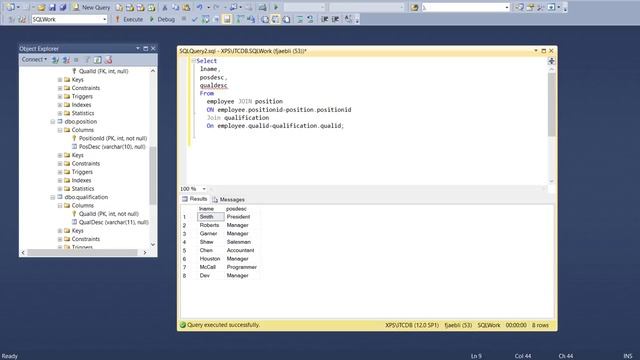
Task: Click the posdesc column header
Action: [x=236, y=209]
